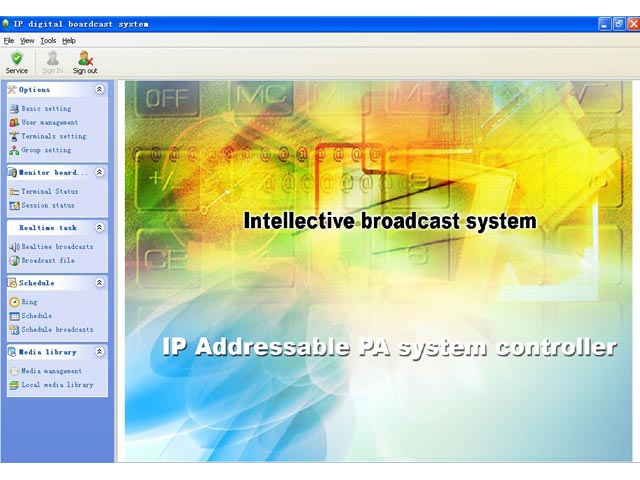The width and height of the screenshot is (640, 480).
Task: Collapse the Schedule panel
Action: (x=99, y=283)
